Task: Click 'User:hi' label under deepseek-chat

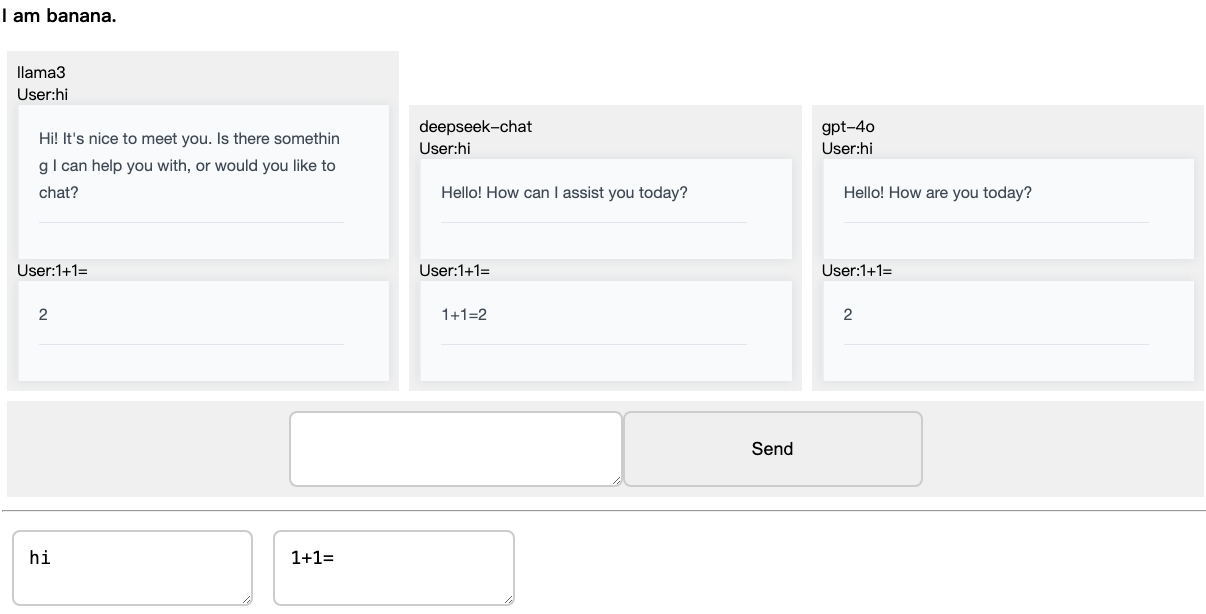Action: [444, 148]
